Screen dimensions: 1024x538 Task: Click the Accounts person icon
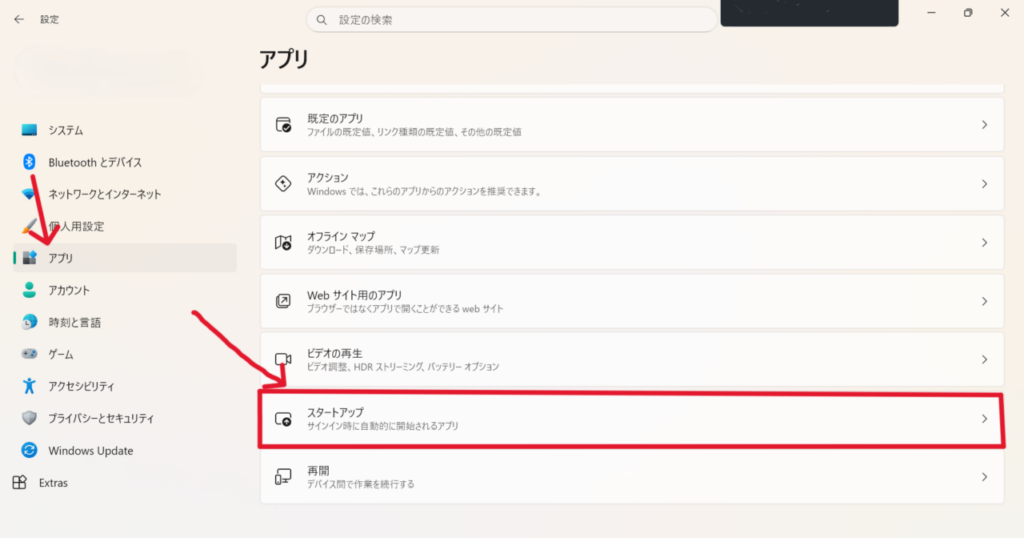[29, 290]
